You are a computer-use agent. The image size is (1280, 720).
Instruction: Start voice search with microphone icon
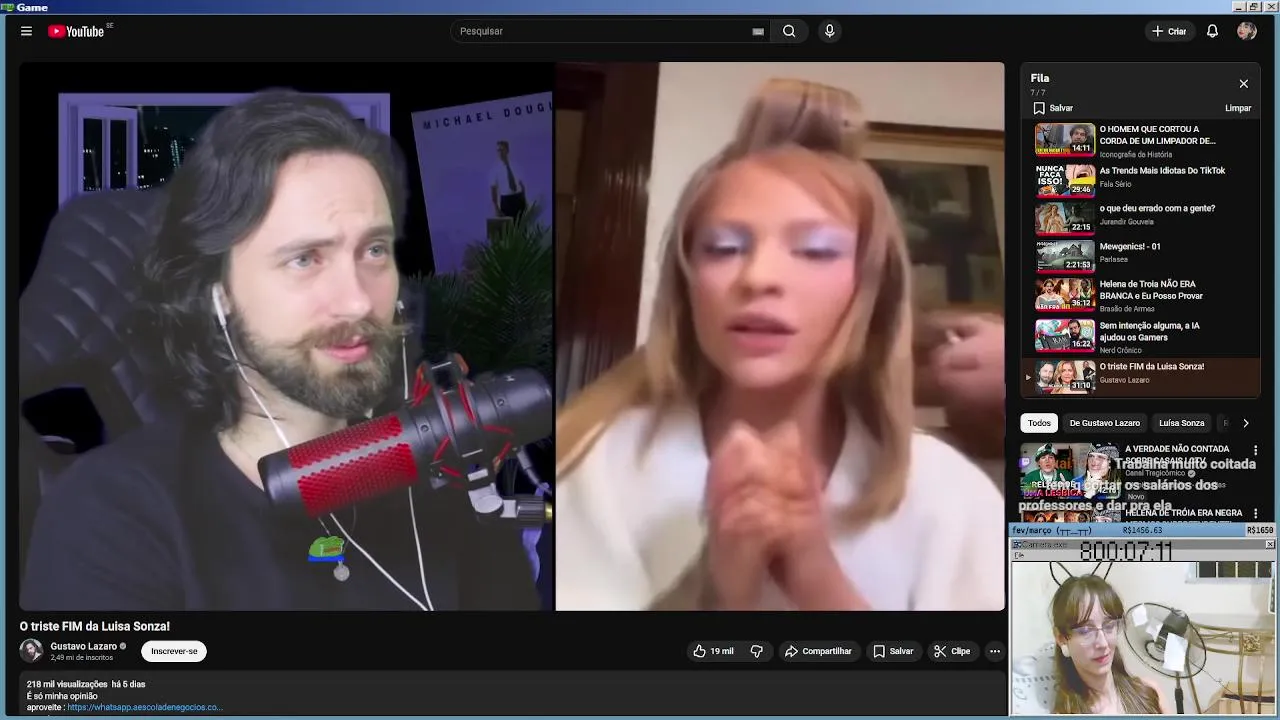(829, 31)
